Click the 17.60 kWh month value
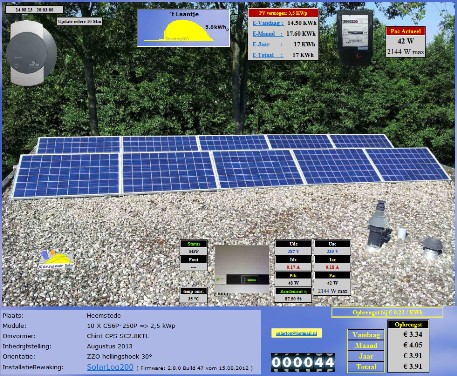457x376 pixels. click(x=302, y=34)
